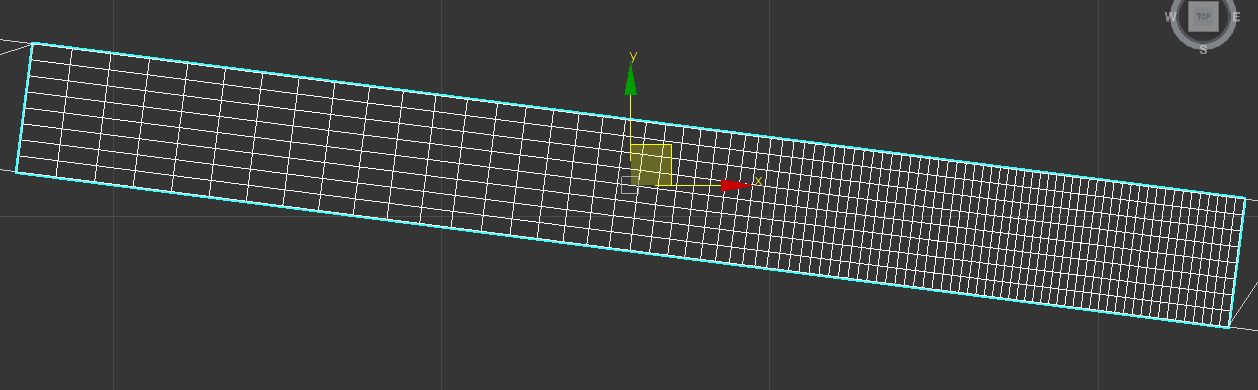Select the W compass label on ViewCube
The width and height of the screenshot is (1258, 390).
[x=1170, y=17]
